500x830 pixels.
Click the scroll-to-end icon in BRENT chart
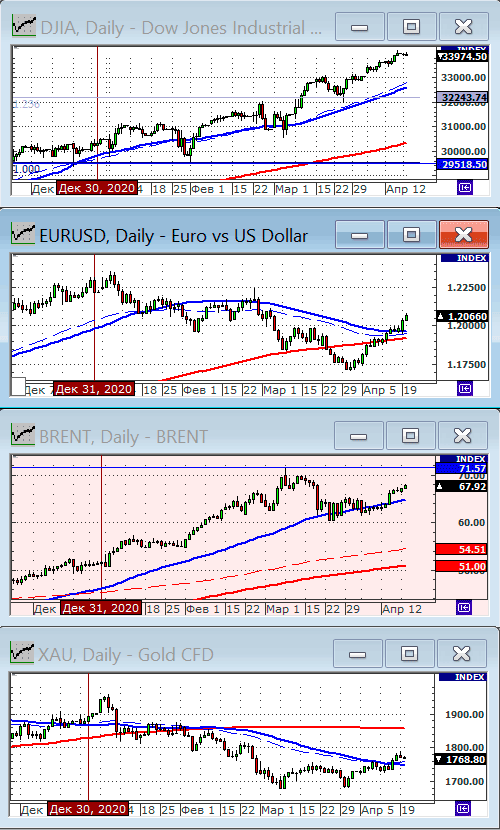[465, 608]
